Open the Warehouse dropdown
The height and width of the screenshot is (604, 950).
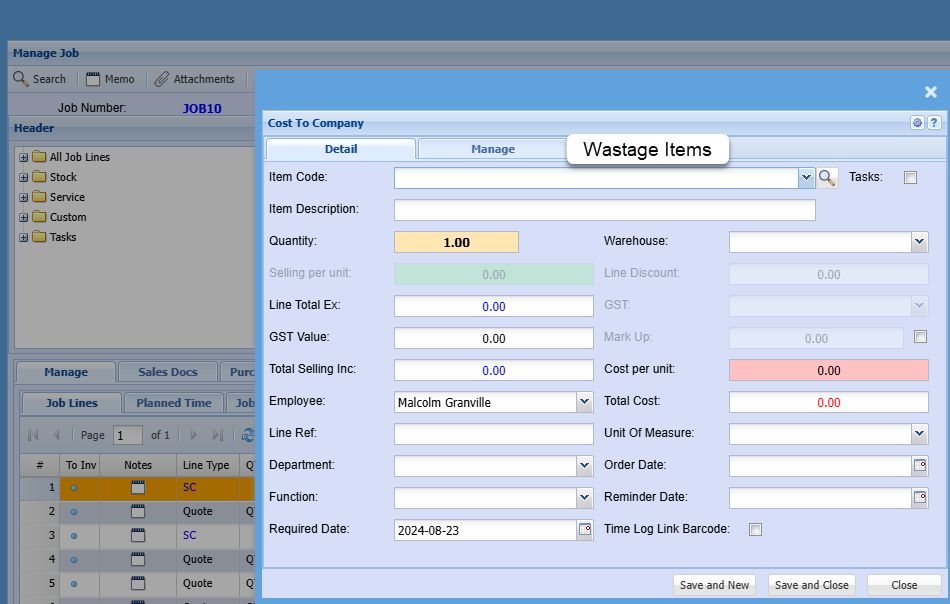pos(920,242)
